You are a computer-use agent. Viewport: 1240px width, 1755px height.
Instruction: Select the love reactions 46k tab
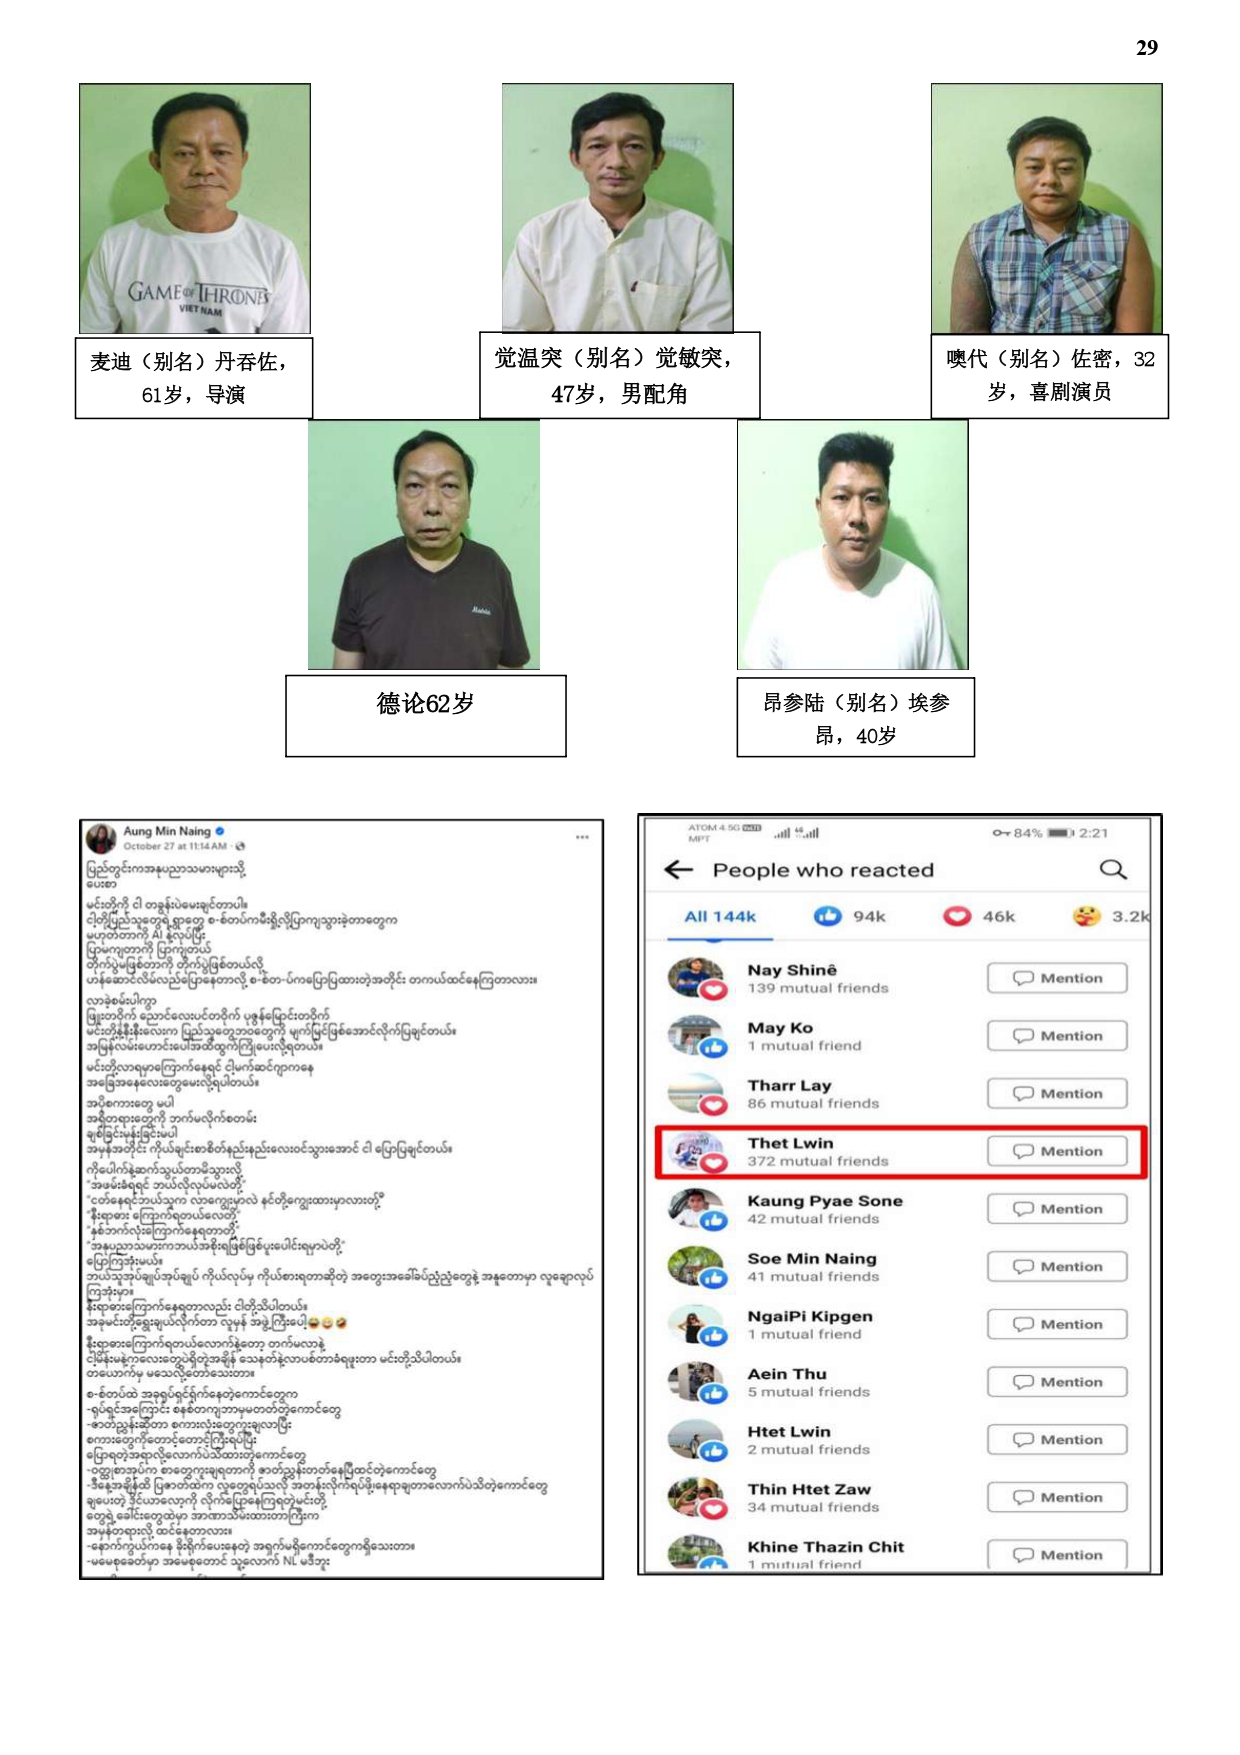click(x=979, y=916)
